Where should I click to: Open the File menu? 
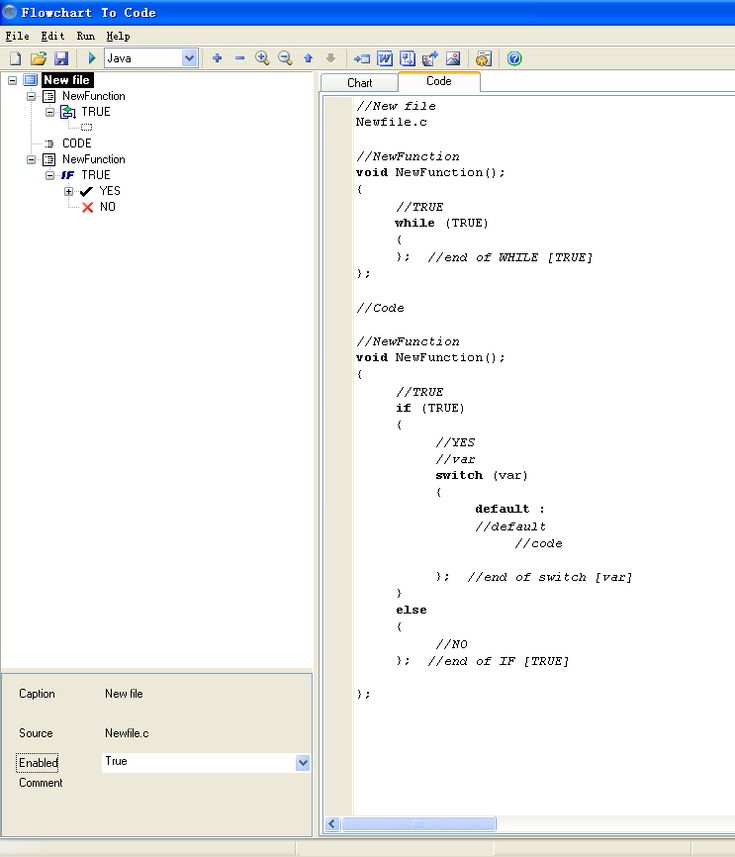(17, 36)
